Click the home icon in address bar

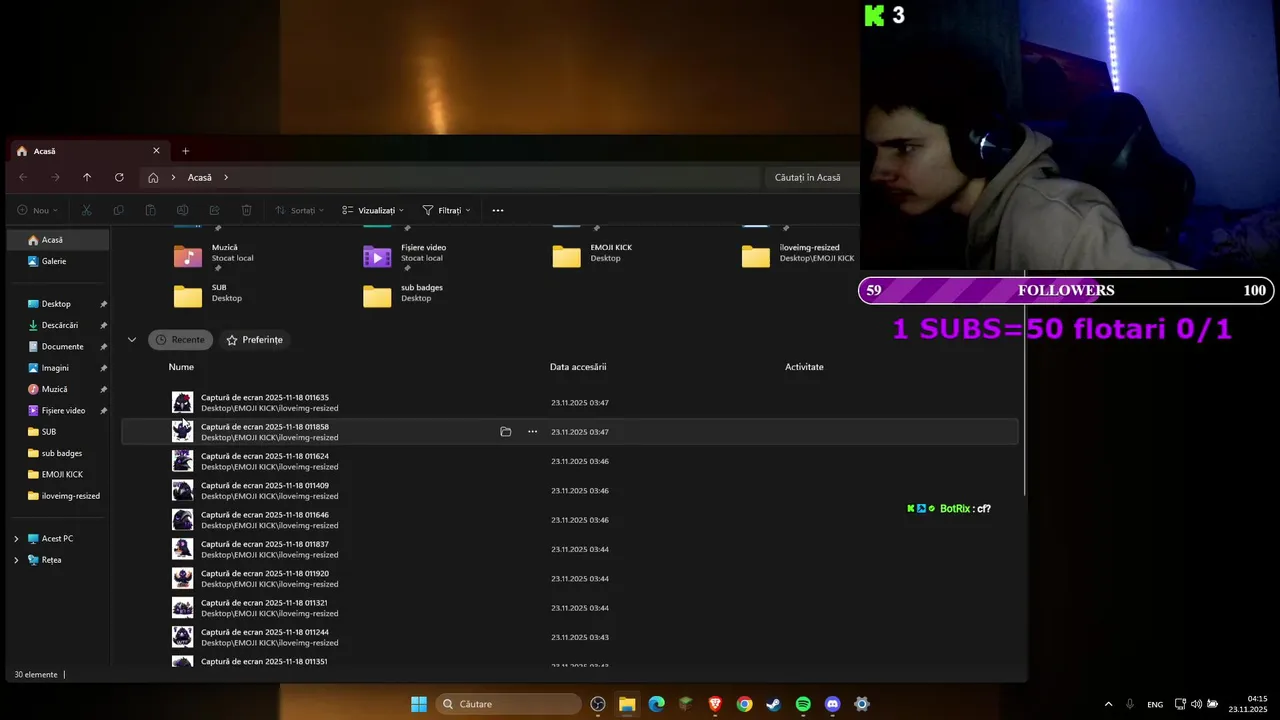(x=153, y=177)
